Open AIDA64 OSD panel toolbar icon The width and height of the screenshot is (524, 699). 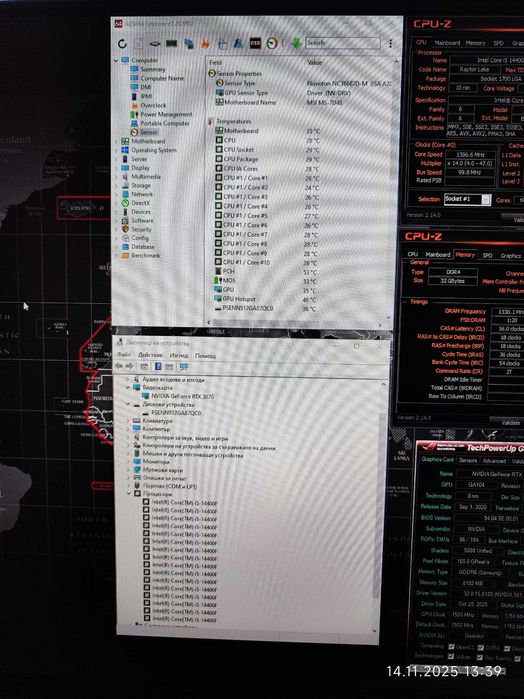(x=255, y=43)
